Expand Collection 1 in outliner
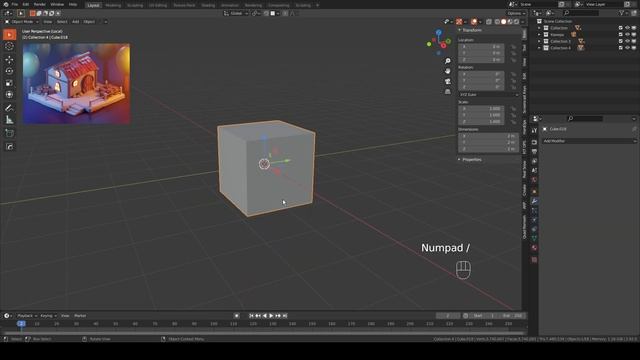 pyautogui.click(x=539, y=42)
